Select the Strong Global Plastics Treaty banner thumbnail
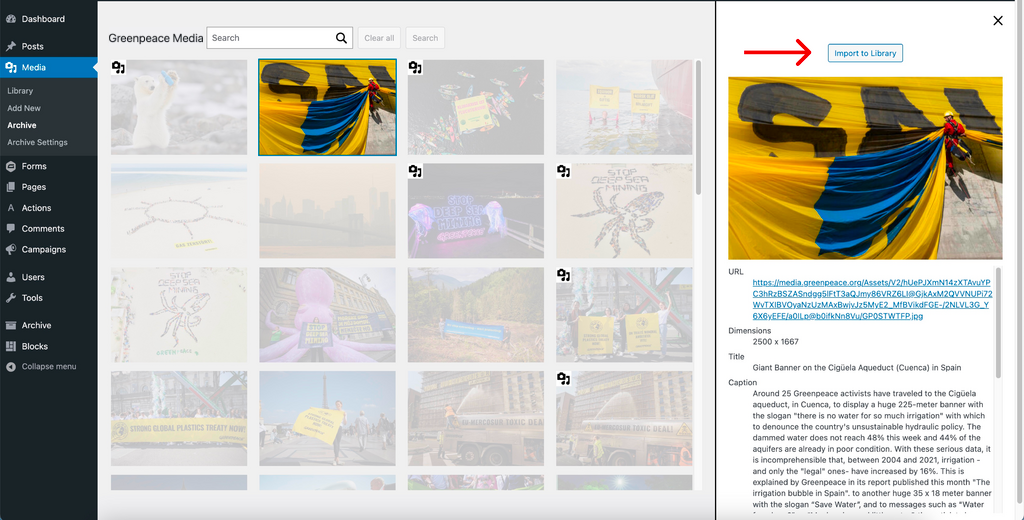 coord(179,419)
